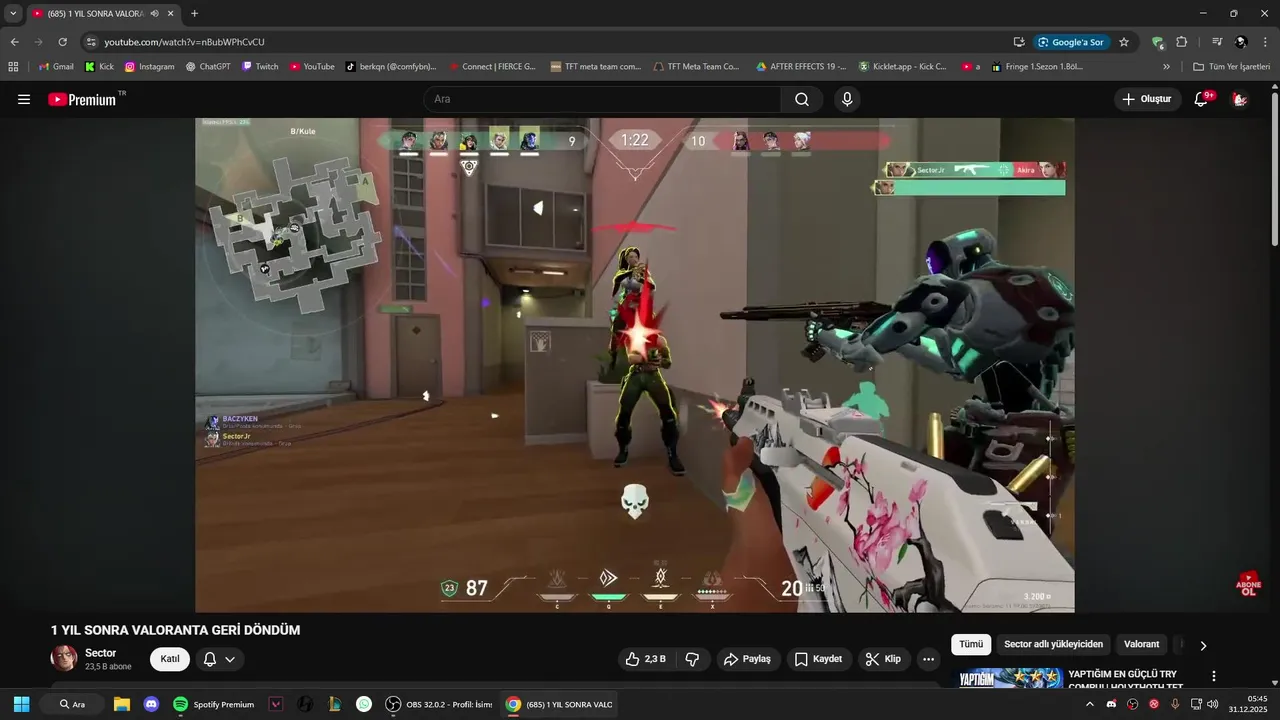
Task: Start voice search with microphone icon
Action: tap(847, 99)
